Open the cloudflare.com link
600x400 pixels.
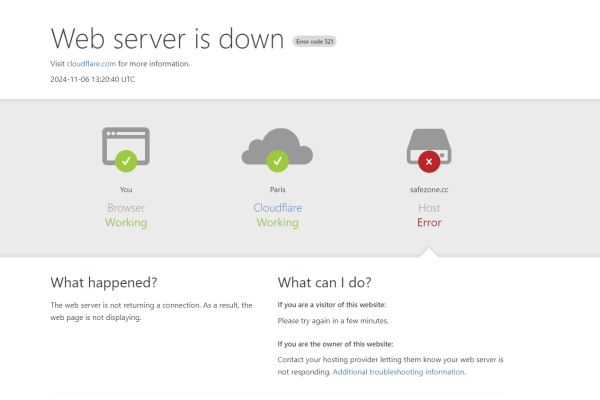coord(91,64)
